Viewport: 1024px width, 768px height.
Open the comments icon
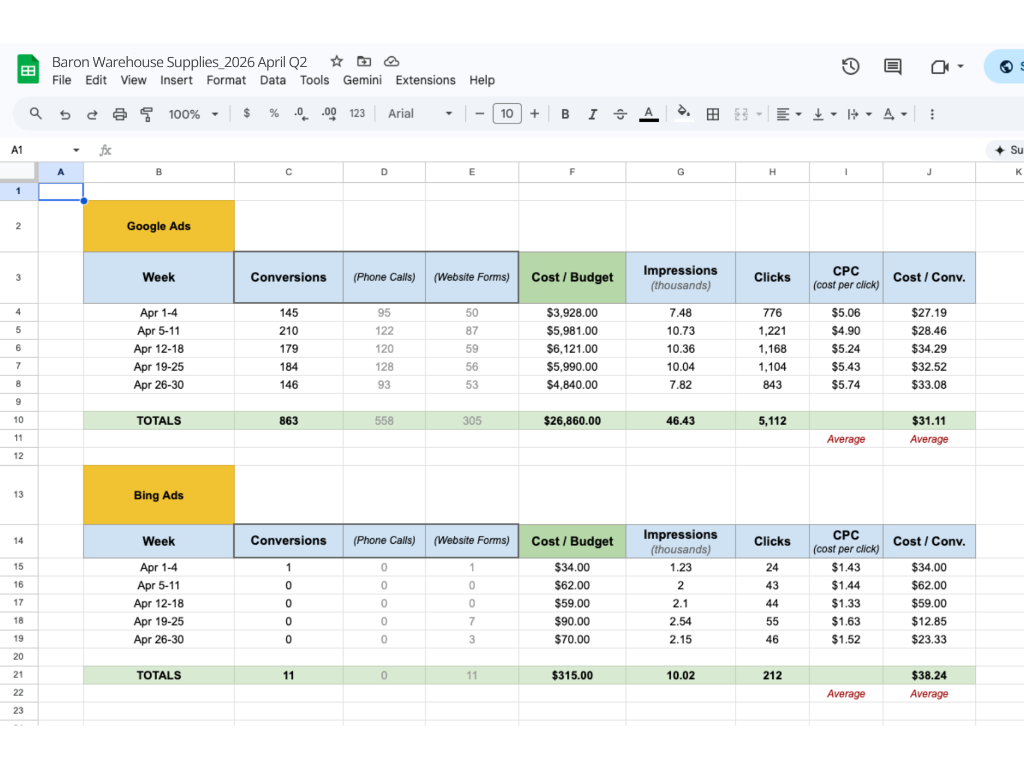point(893,66)
